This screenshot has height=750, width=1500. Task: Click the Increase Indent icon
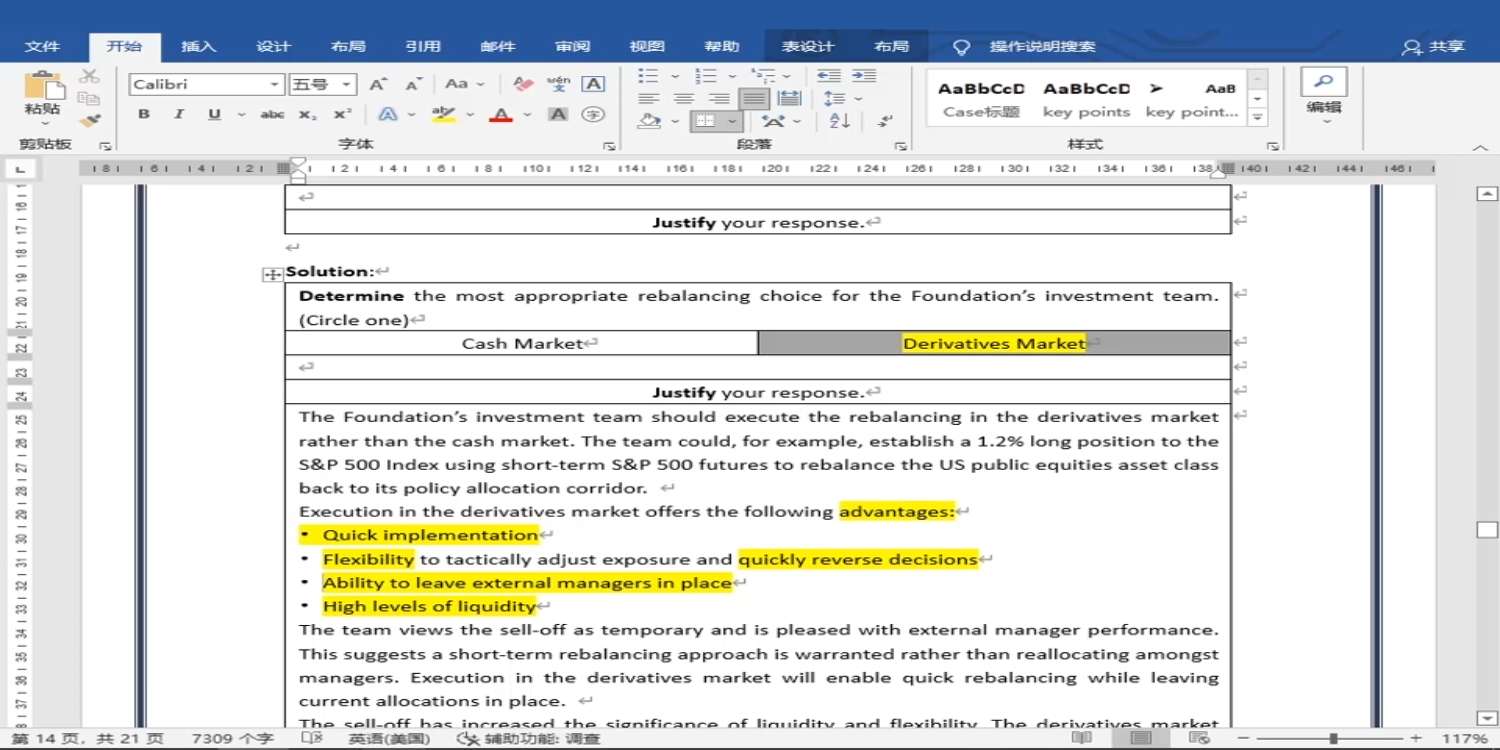point(863,76)
